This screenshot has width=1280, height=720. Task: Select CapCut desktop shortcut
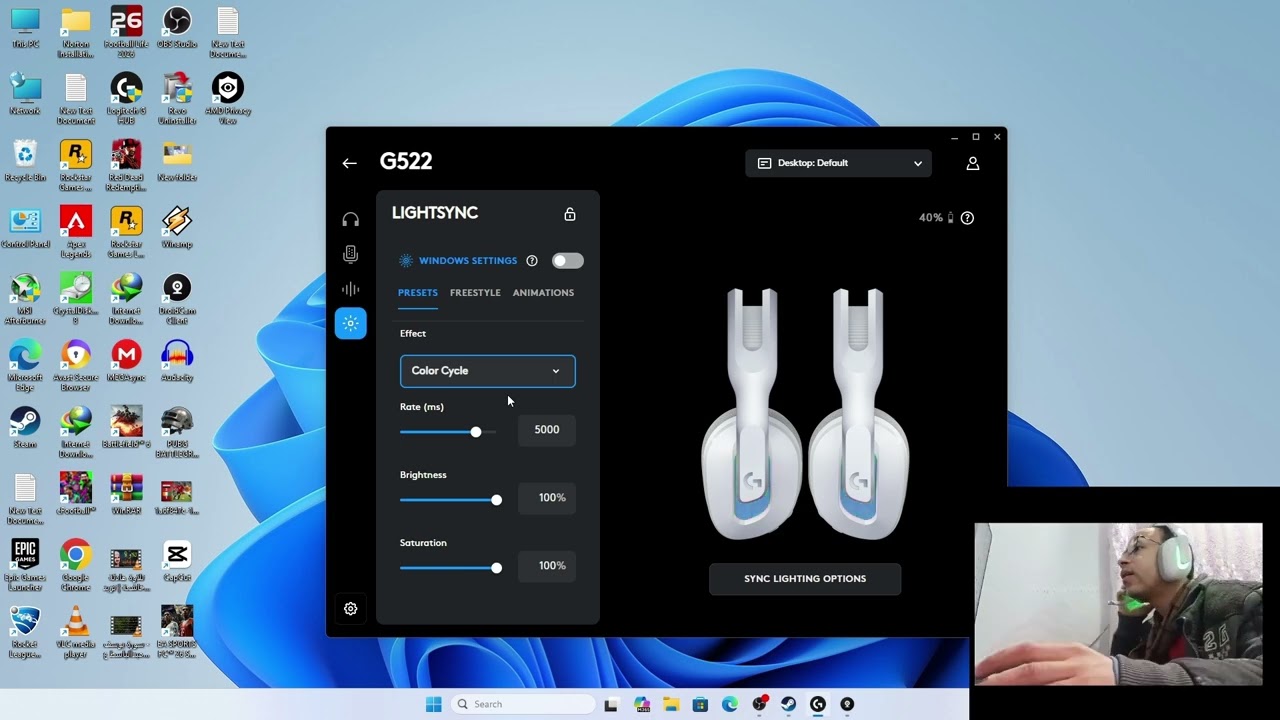click(x=177, y=561)
